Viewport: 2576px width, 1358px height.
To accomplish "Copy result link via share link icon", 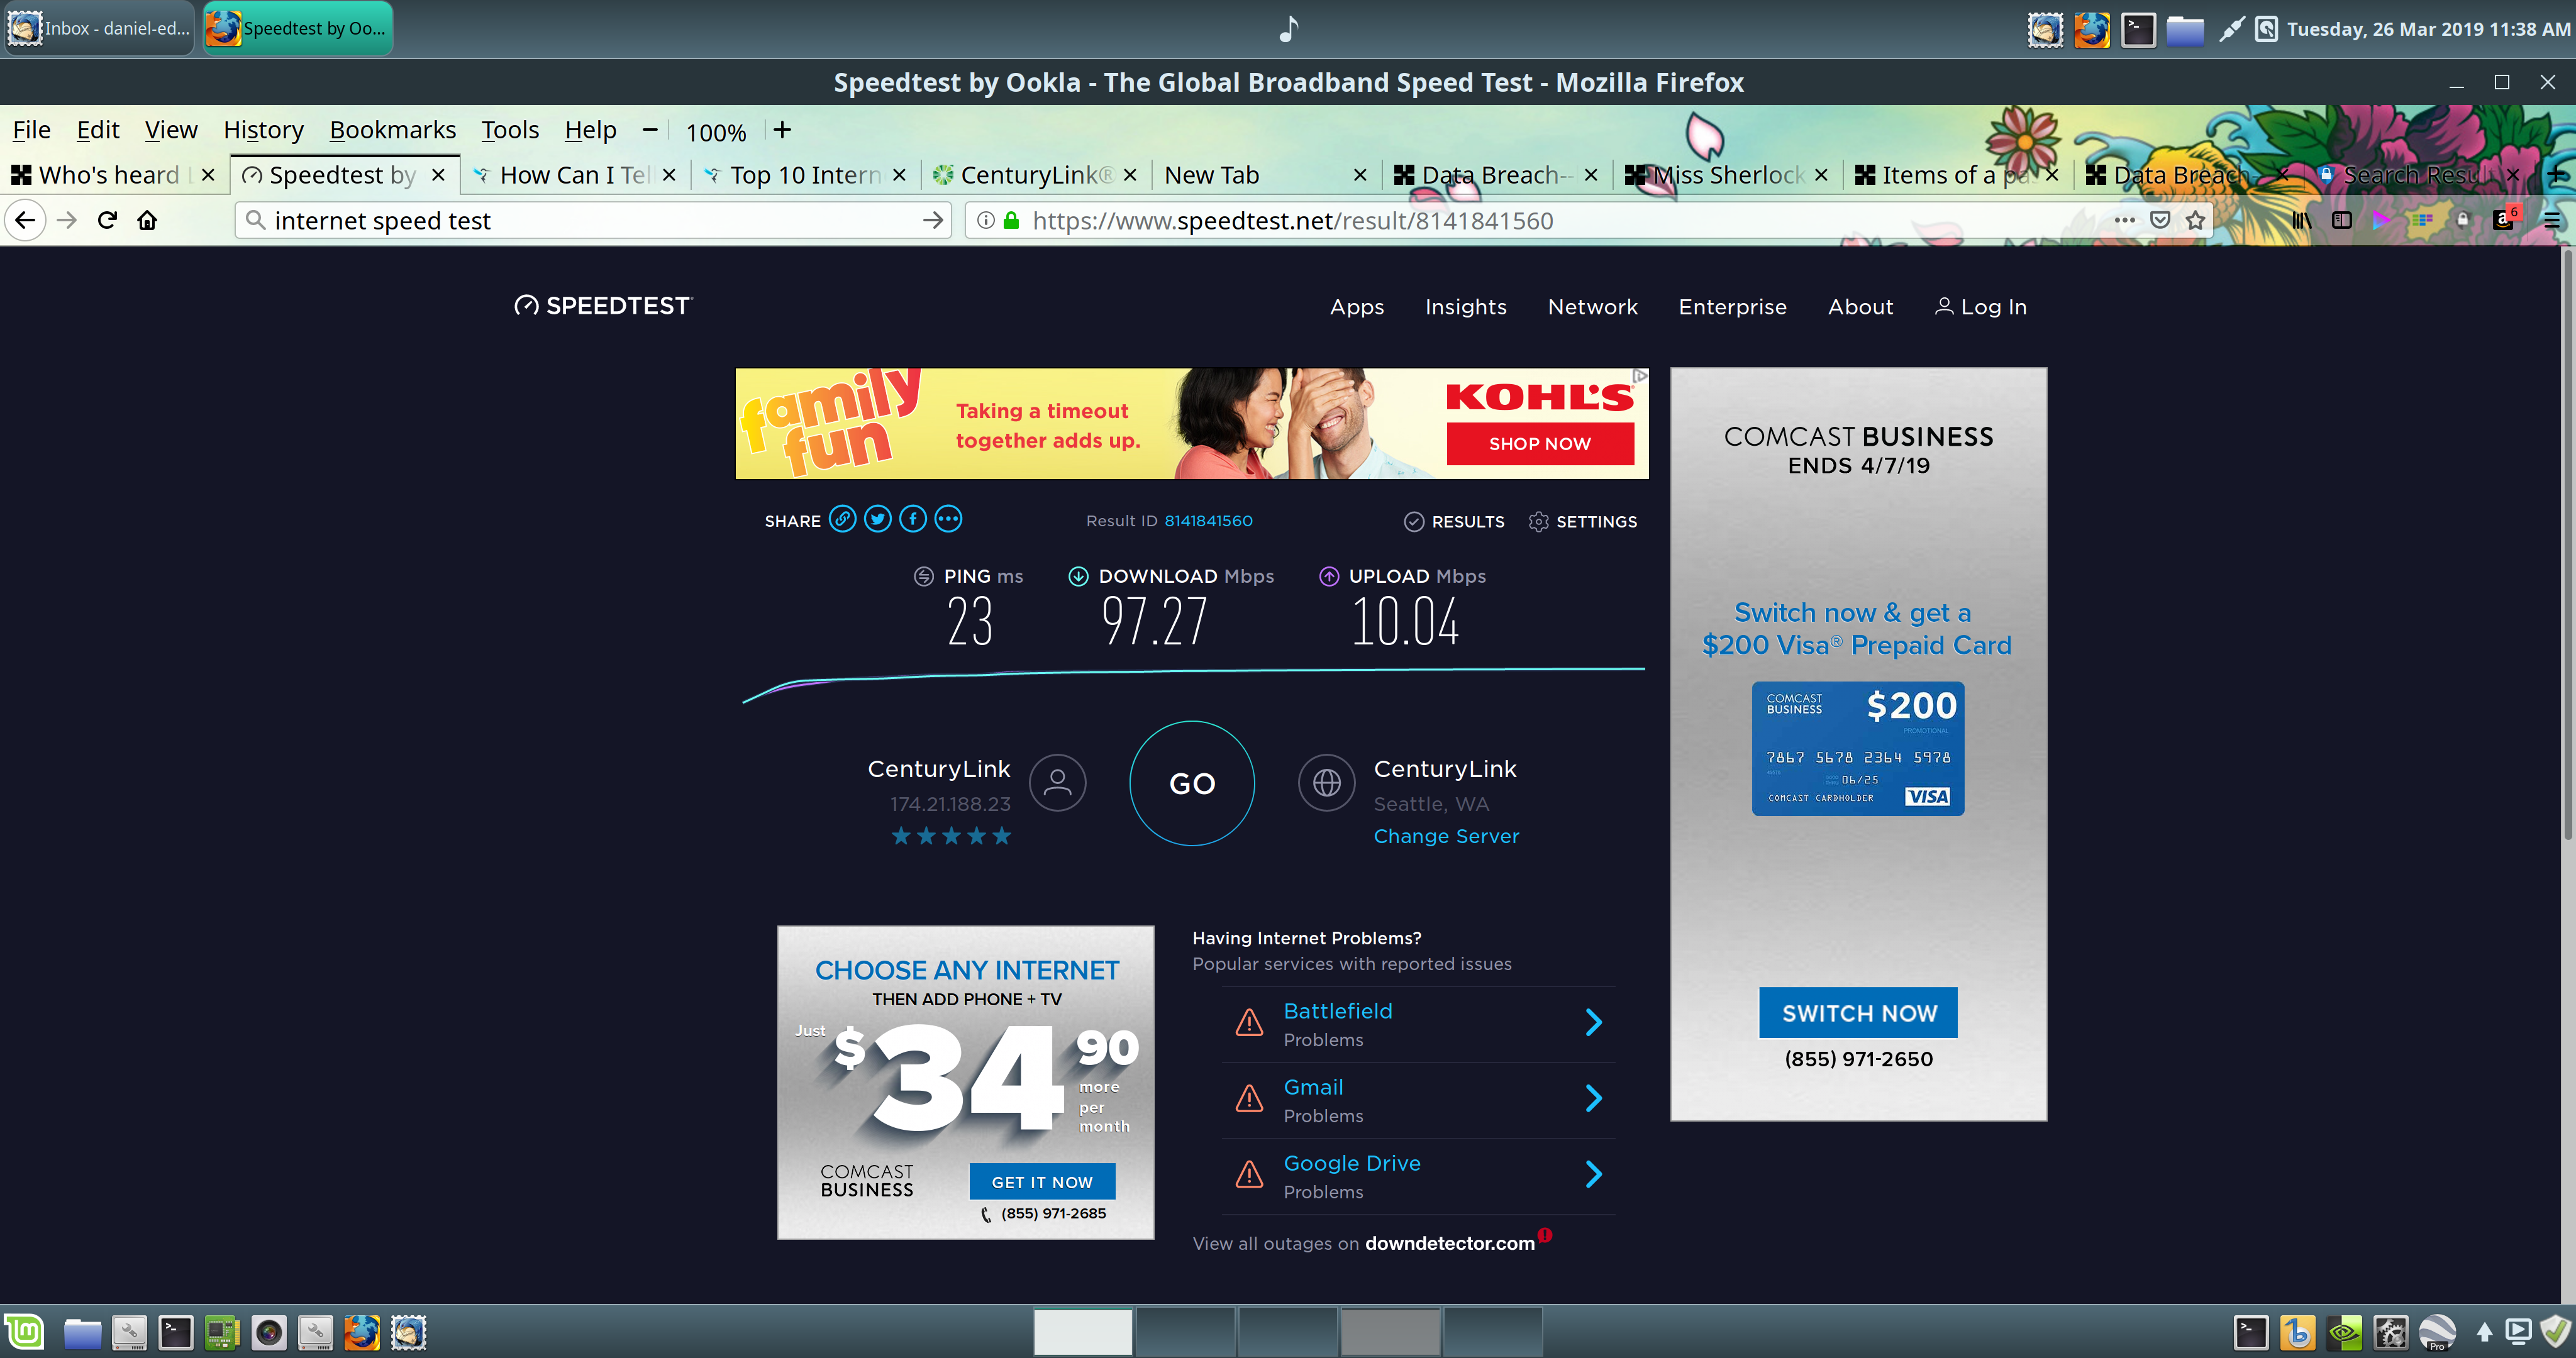I will [842, 519].
